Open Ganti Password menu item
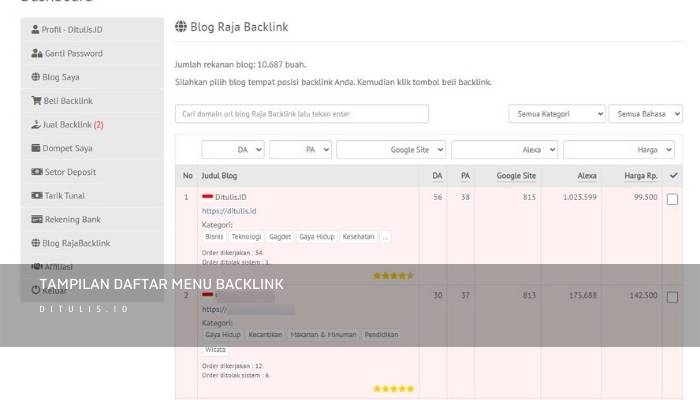This screenshot has height=400, width=700. tap(92, 53)
